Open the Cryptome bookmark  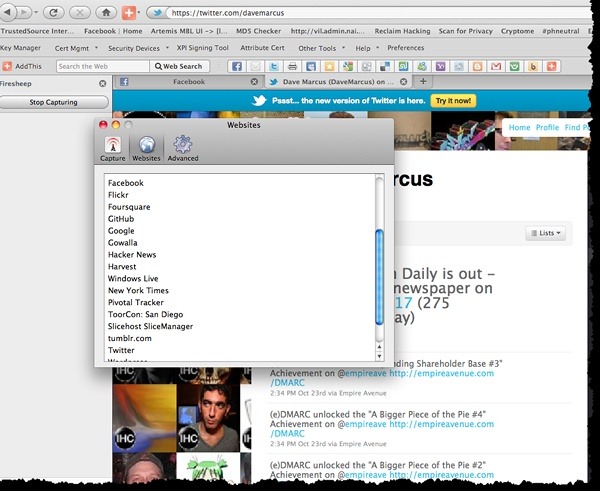pos(517,31)
